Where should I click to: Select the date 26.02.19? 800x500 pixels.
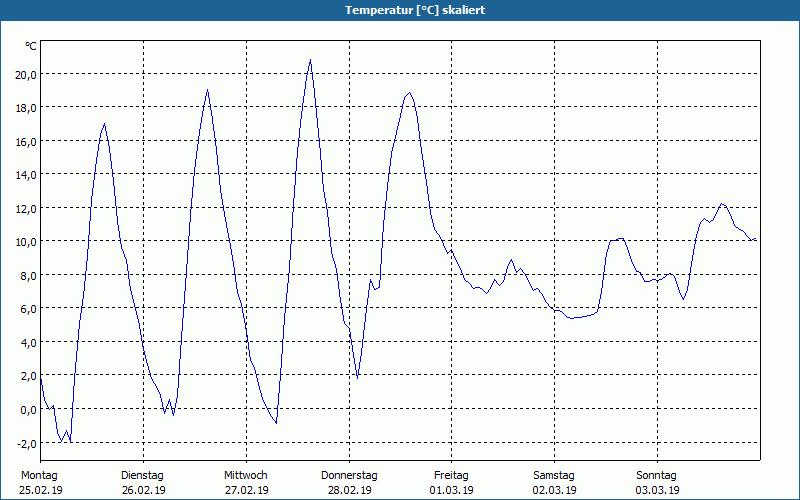144,490
